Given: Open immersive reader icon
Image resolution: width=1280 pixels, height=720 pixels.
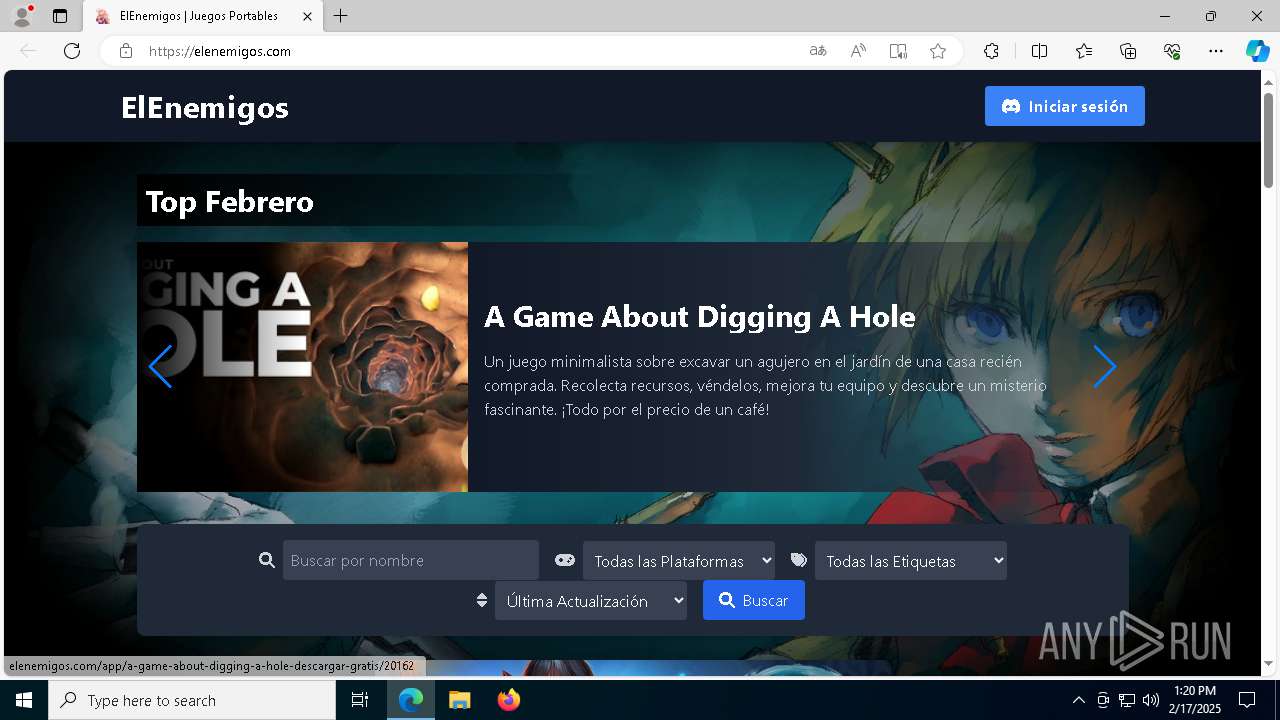Looking at the screenshot, I should click(898, 51).
